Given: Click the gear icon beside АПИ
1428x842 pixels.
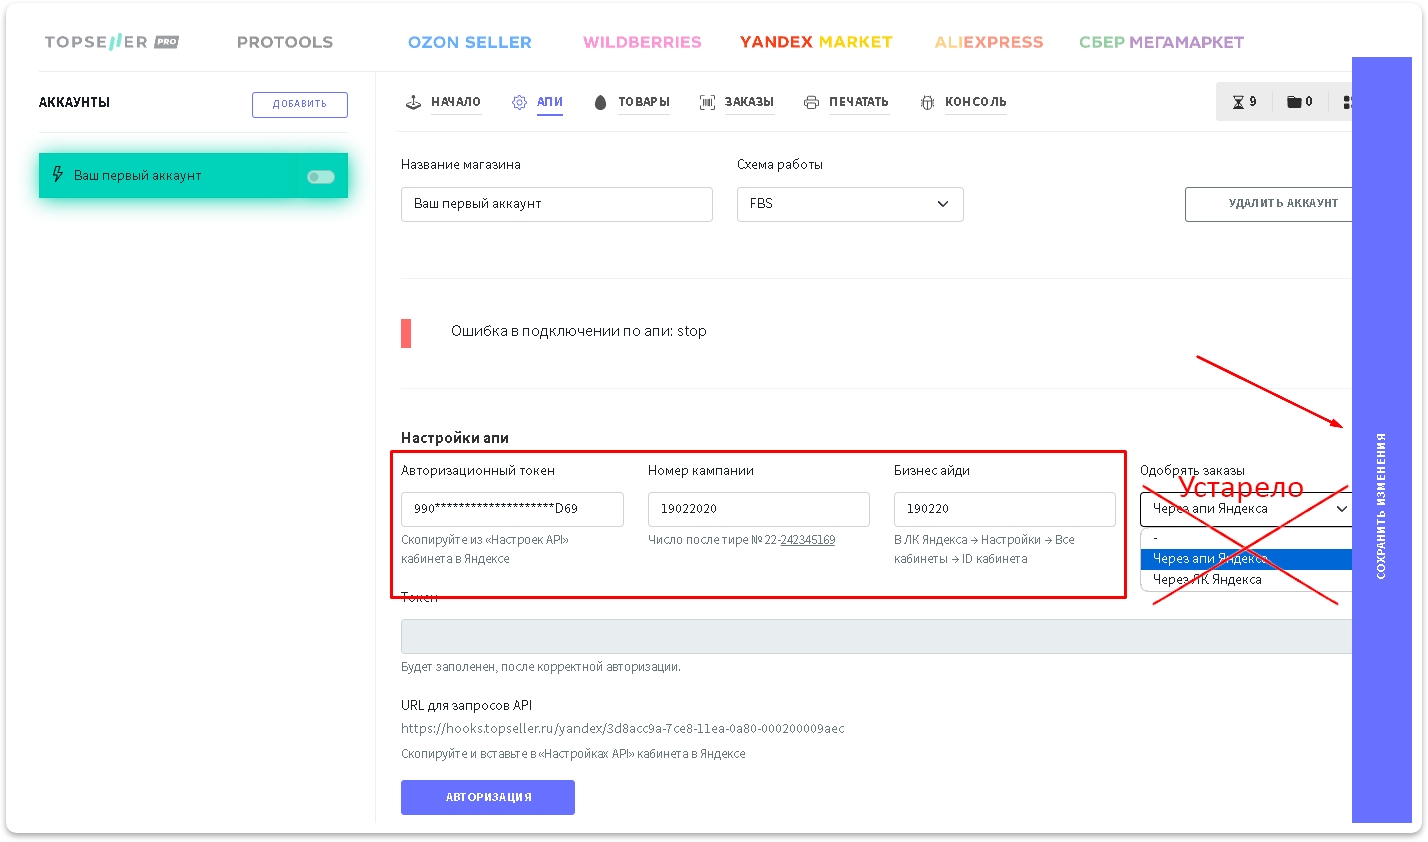Looking at the screenshot, I should (x=519, y=102).
